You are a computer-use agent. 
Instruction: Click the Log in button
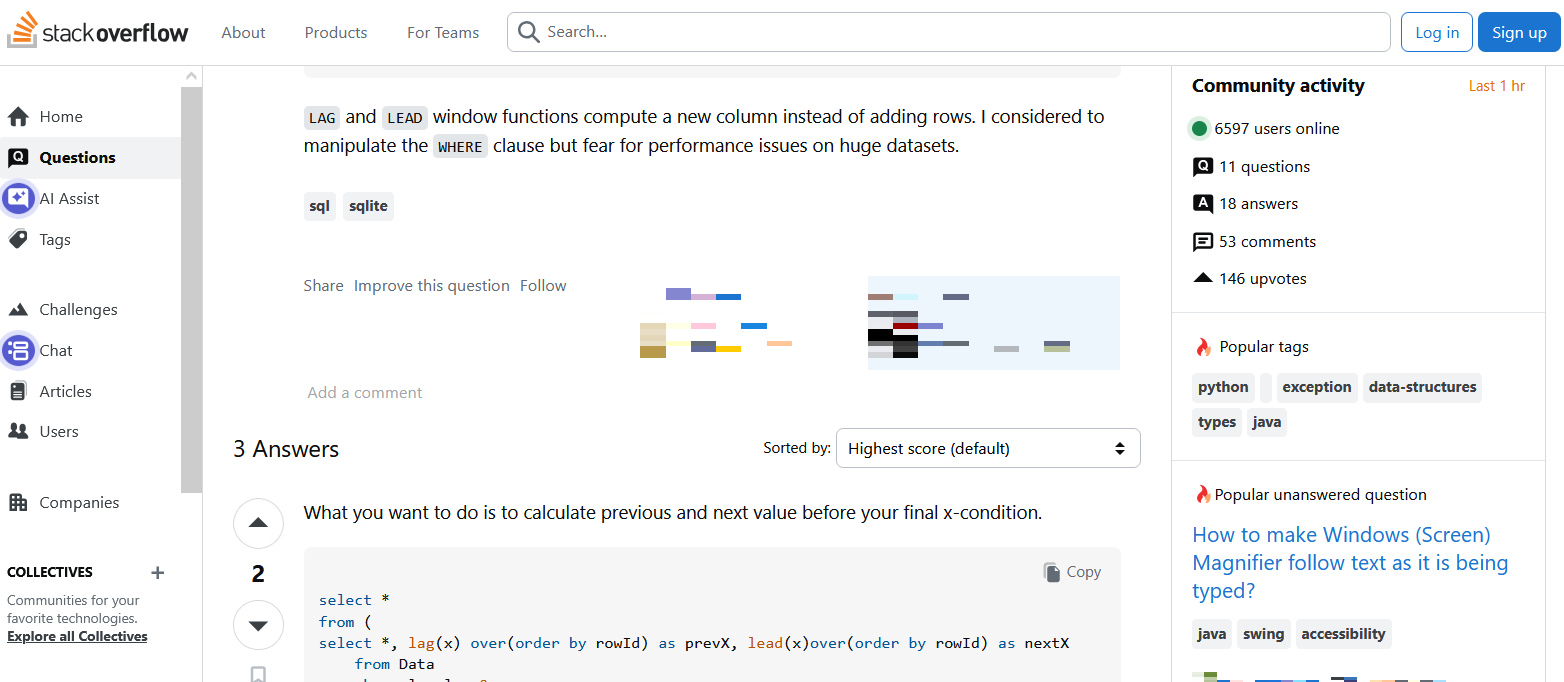[1436, 32]
